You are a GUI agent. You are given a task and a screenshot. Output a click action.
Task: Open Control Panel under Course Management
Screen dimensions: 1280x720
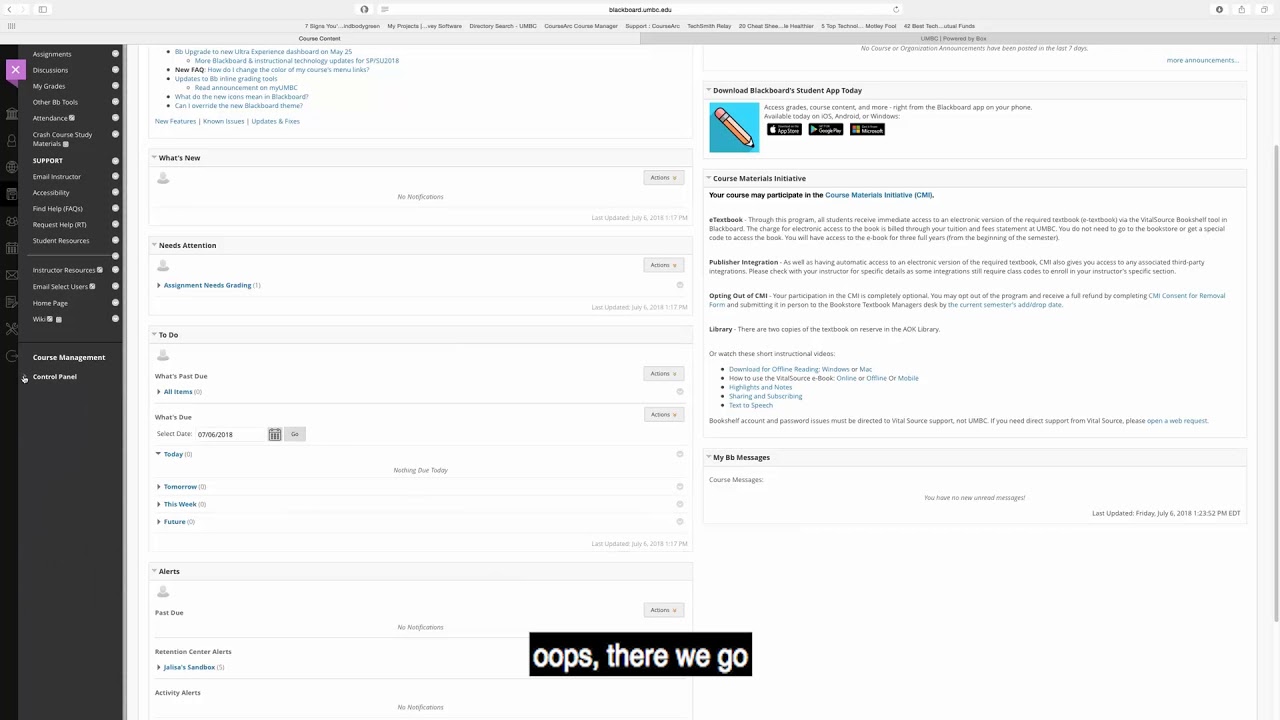pos(54,377)
